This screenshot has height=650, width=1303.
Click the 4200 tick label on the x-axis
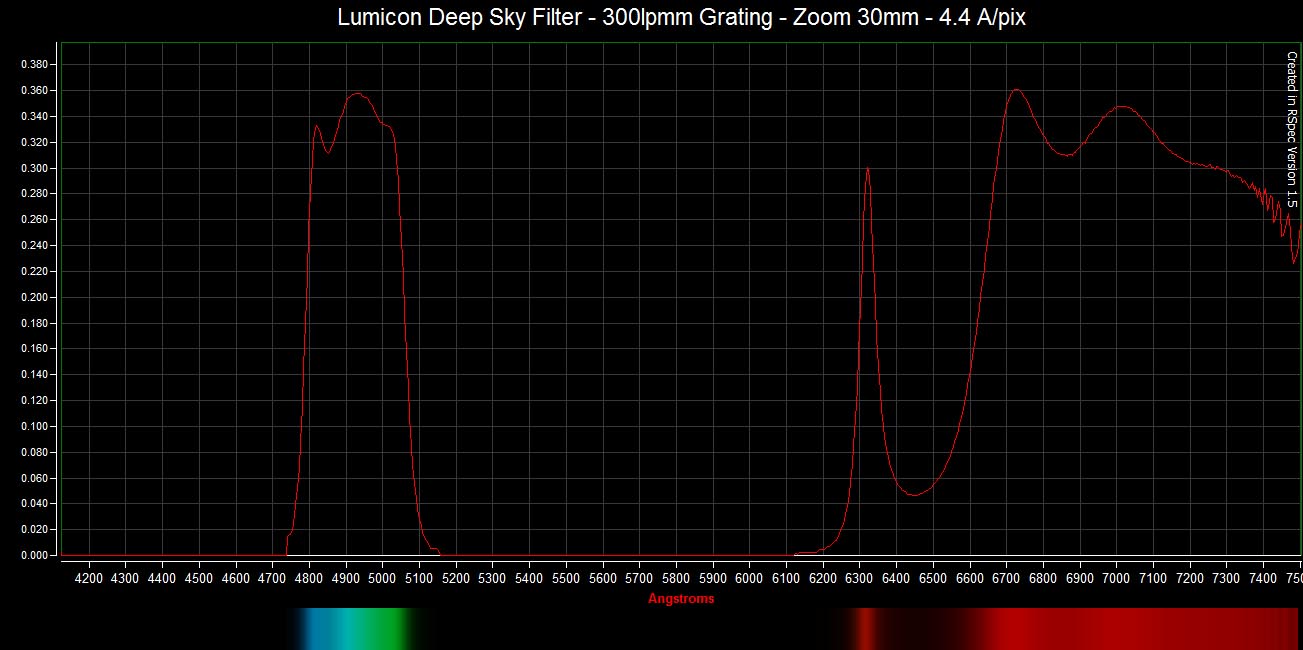click(89, 578)
